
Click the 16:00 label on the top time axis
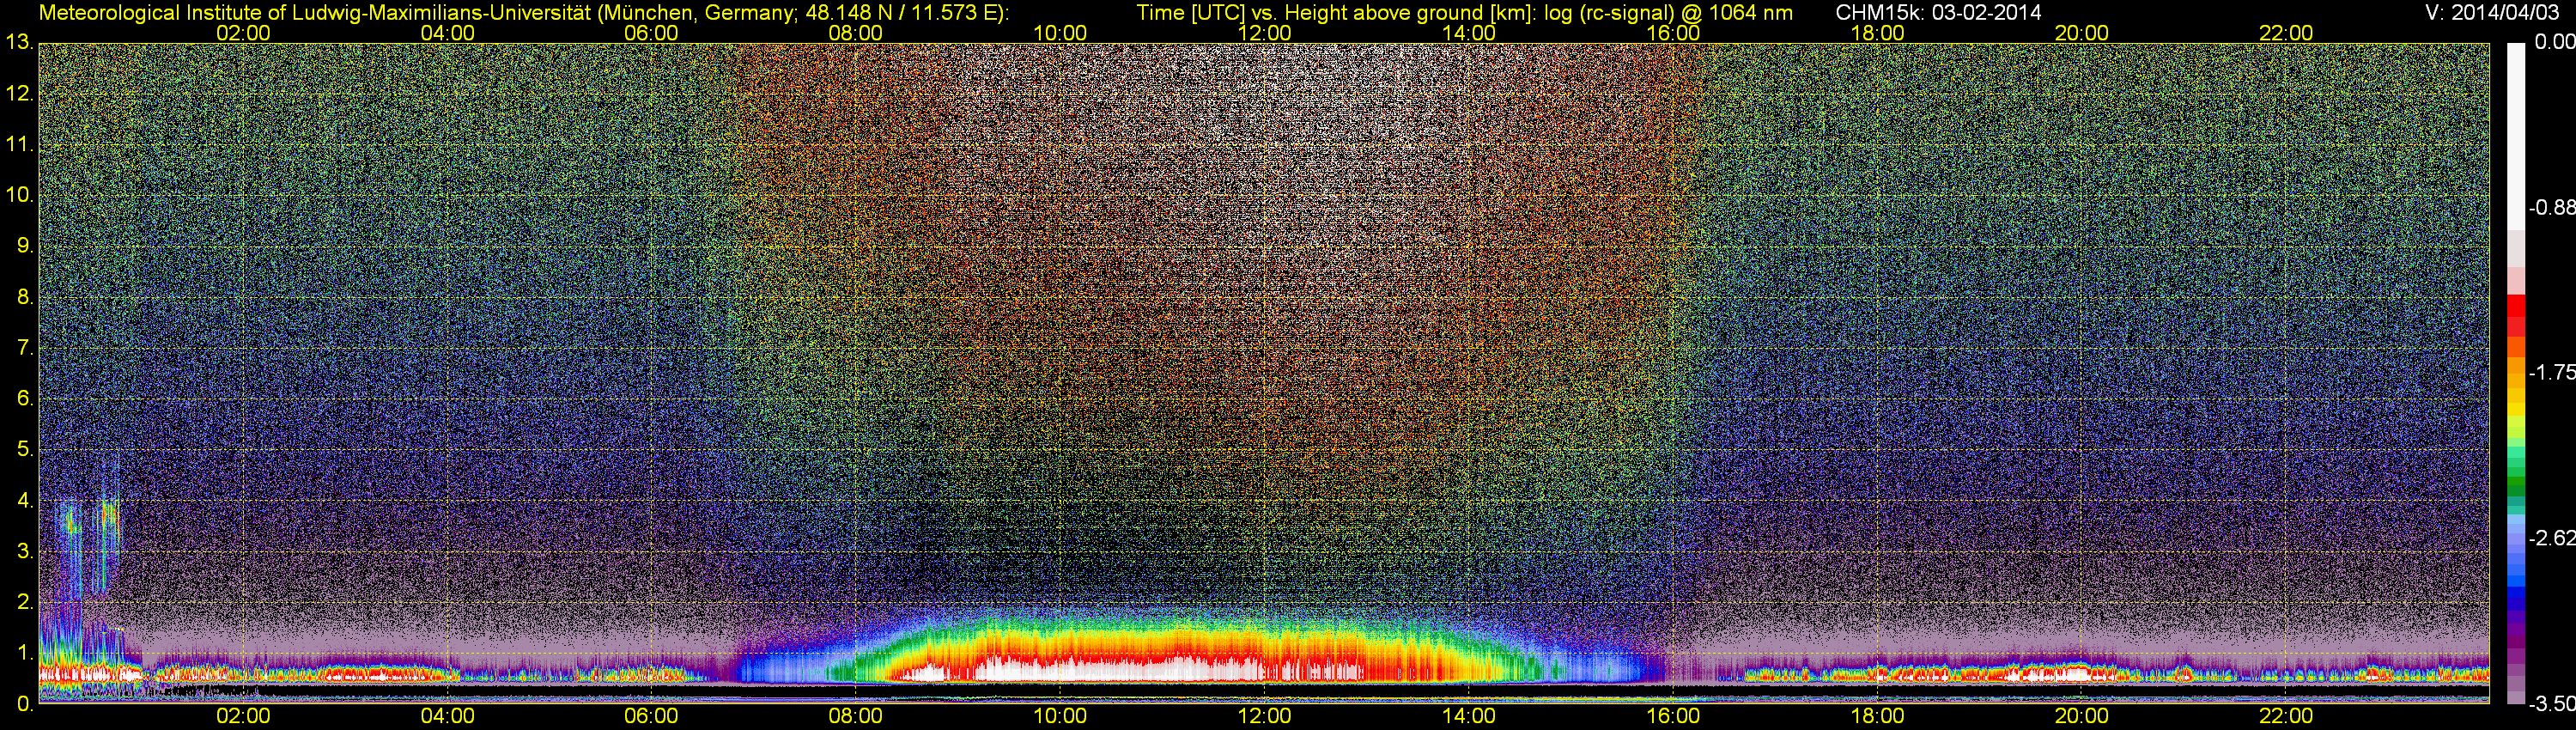tap(1673, 33)
